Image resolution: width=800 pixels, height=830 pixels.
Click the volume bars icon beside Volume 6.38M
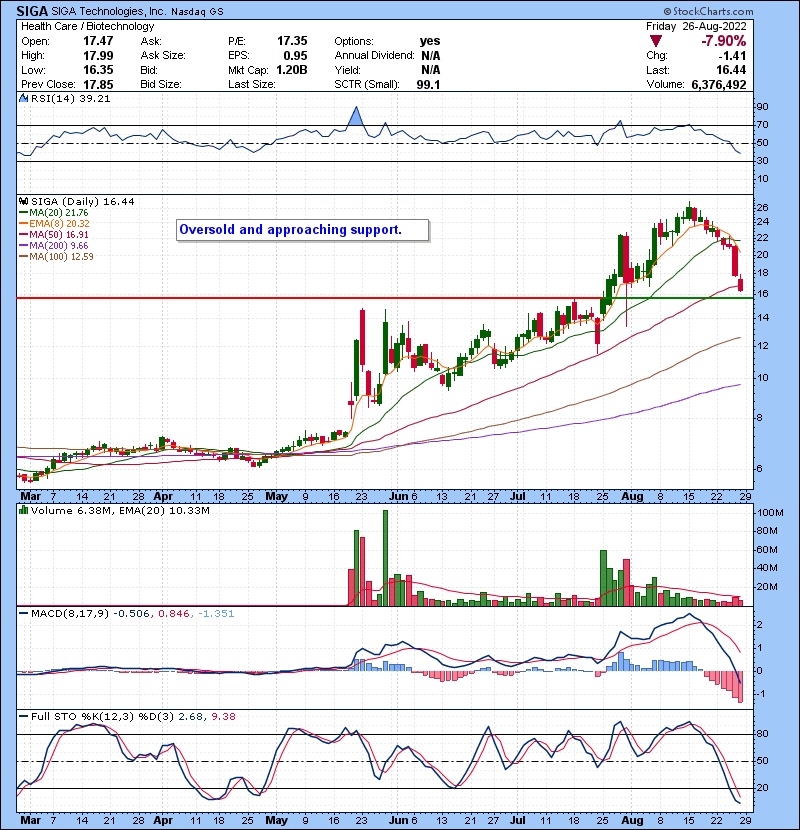(x=23, y=510)
